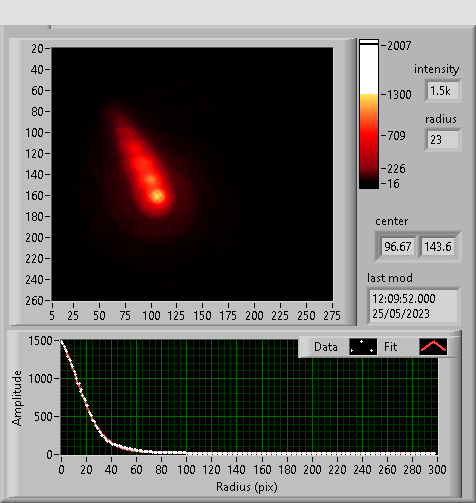The width and height of the screenshot is (476, 503).
Task: Click the Data legend label
Action: point(326,347)
